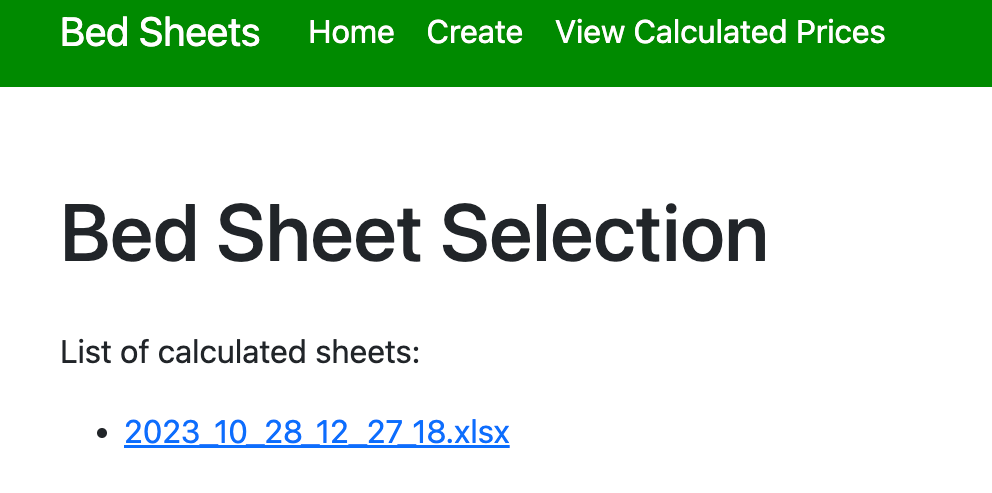Click the word 'Prices' in the navbar

[x=841, y=32]
